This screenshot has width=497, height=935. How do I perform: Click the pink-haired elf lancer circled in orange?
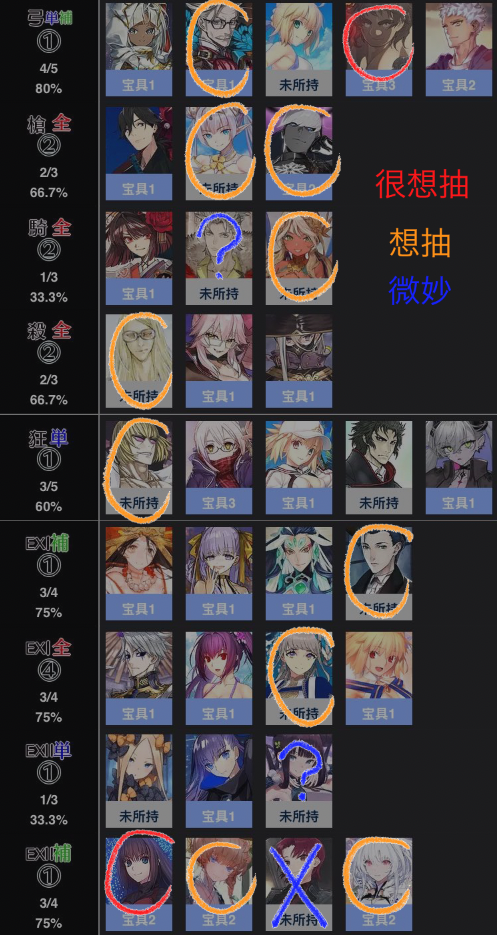[219, 153]
